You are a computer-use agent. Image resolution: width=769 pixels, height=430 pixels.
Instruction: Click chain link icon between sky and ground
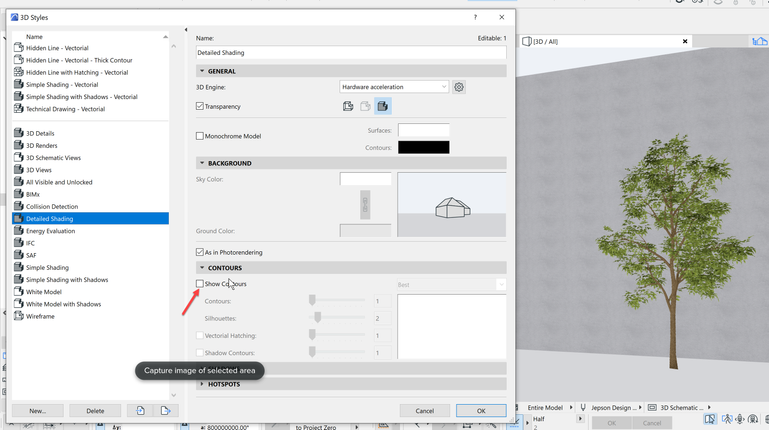365,204
